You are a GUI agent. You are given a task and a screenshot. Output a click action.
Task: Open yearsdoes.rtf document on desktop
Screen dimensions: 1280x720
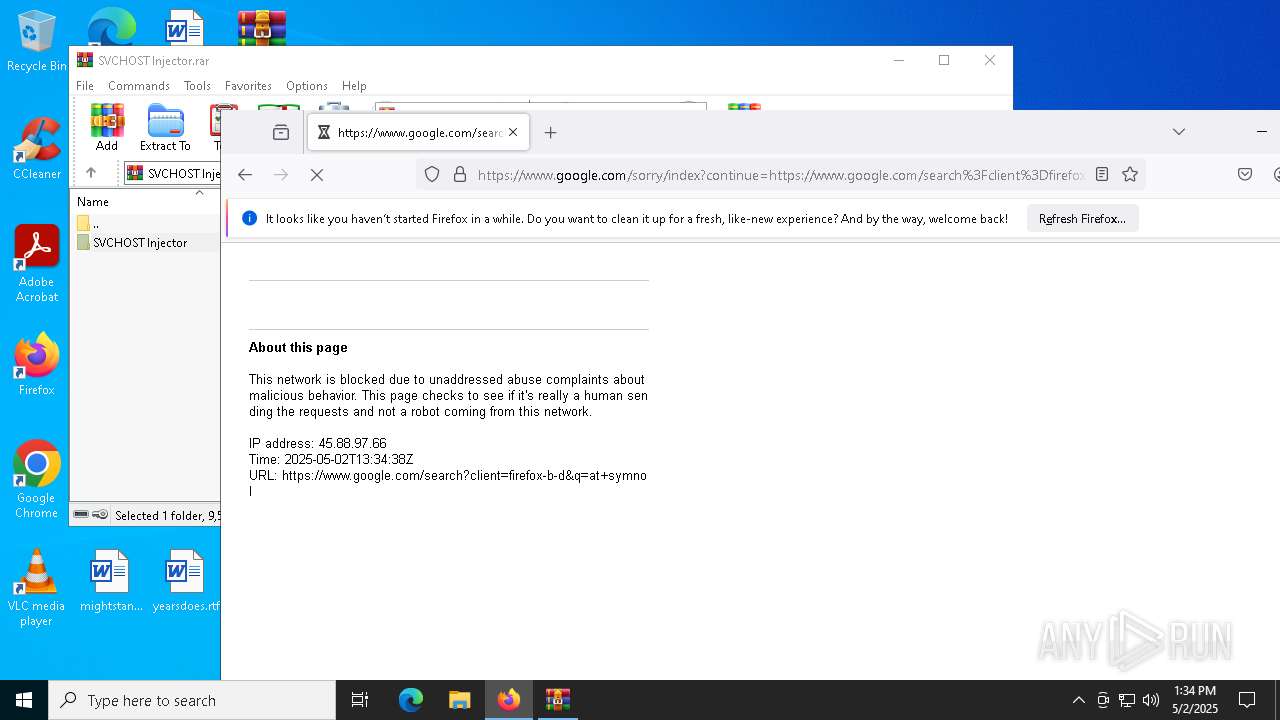click(x=185, y=580)
